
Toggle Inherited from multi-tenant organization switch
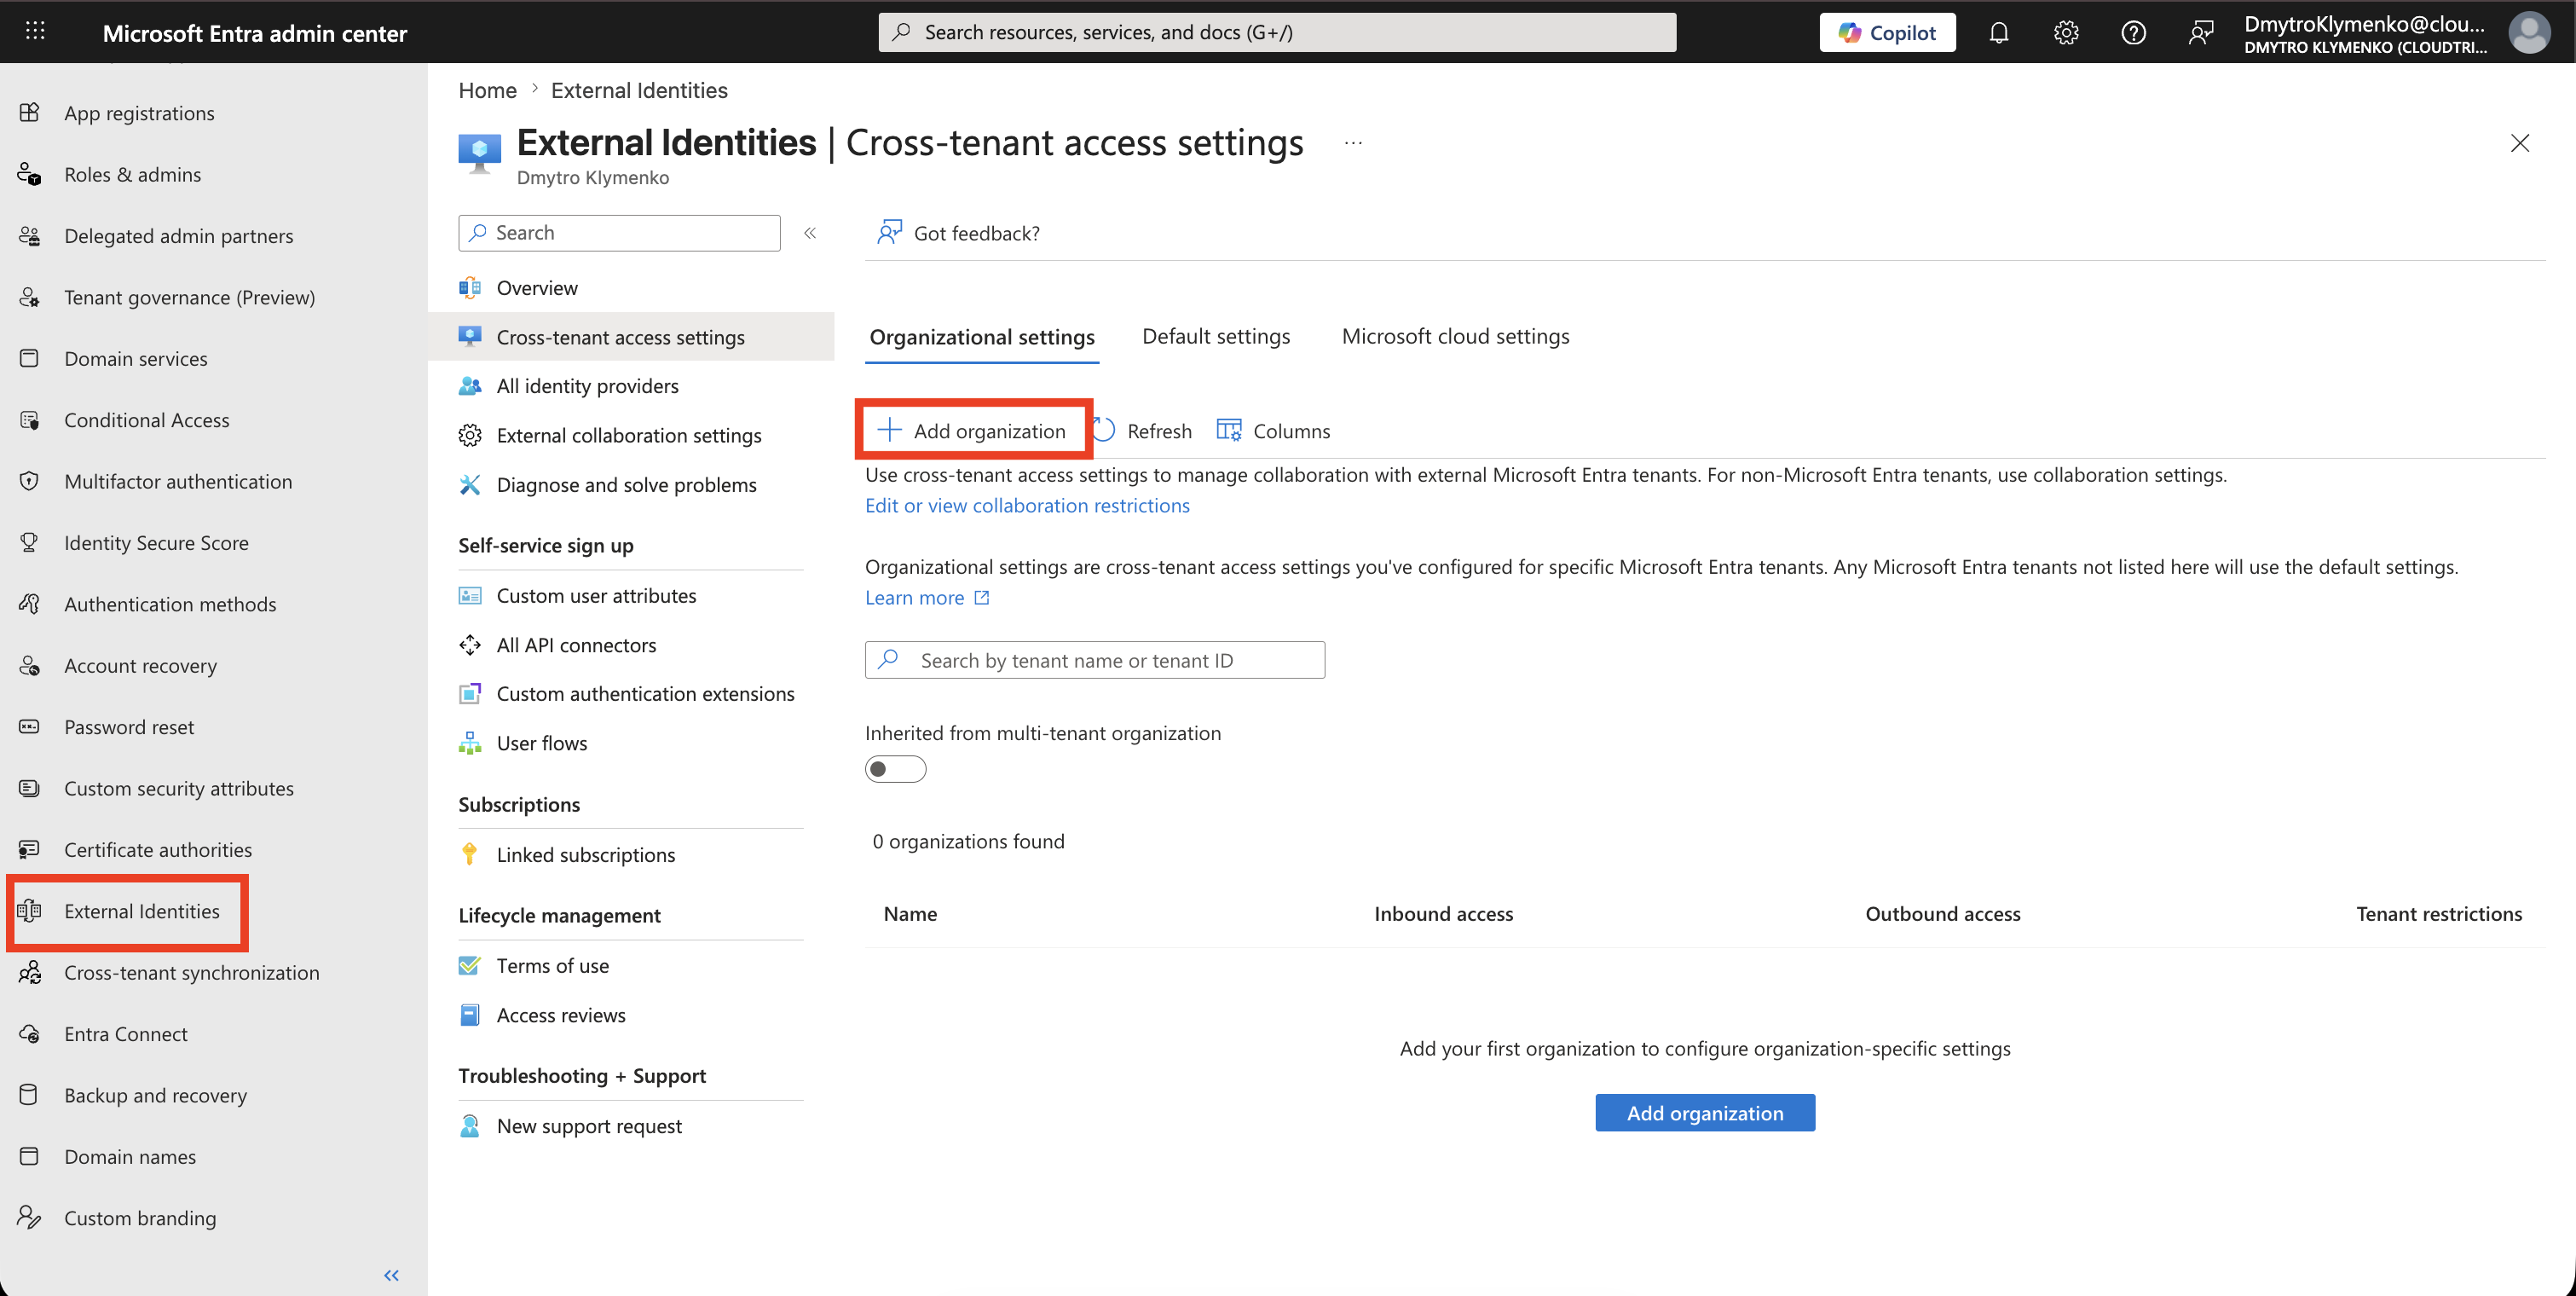tap(895, 769)
